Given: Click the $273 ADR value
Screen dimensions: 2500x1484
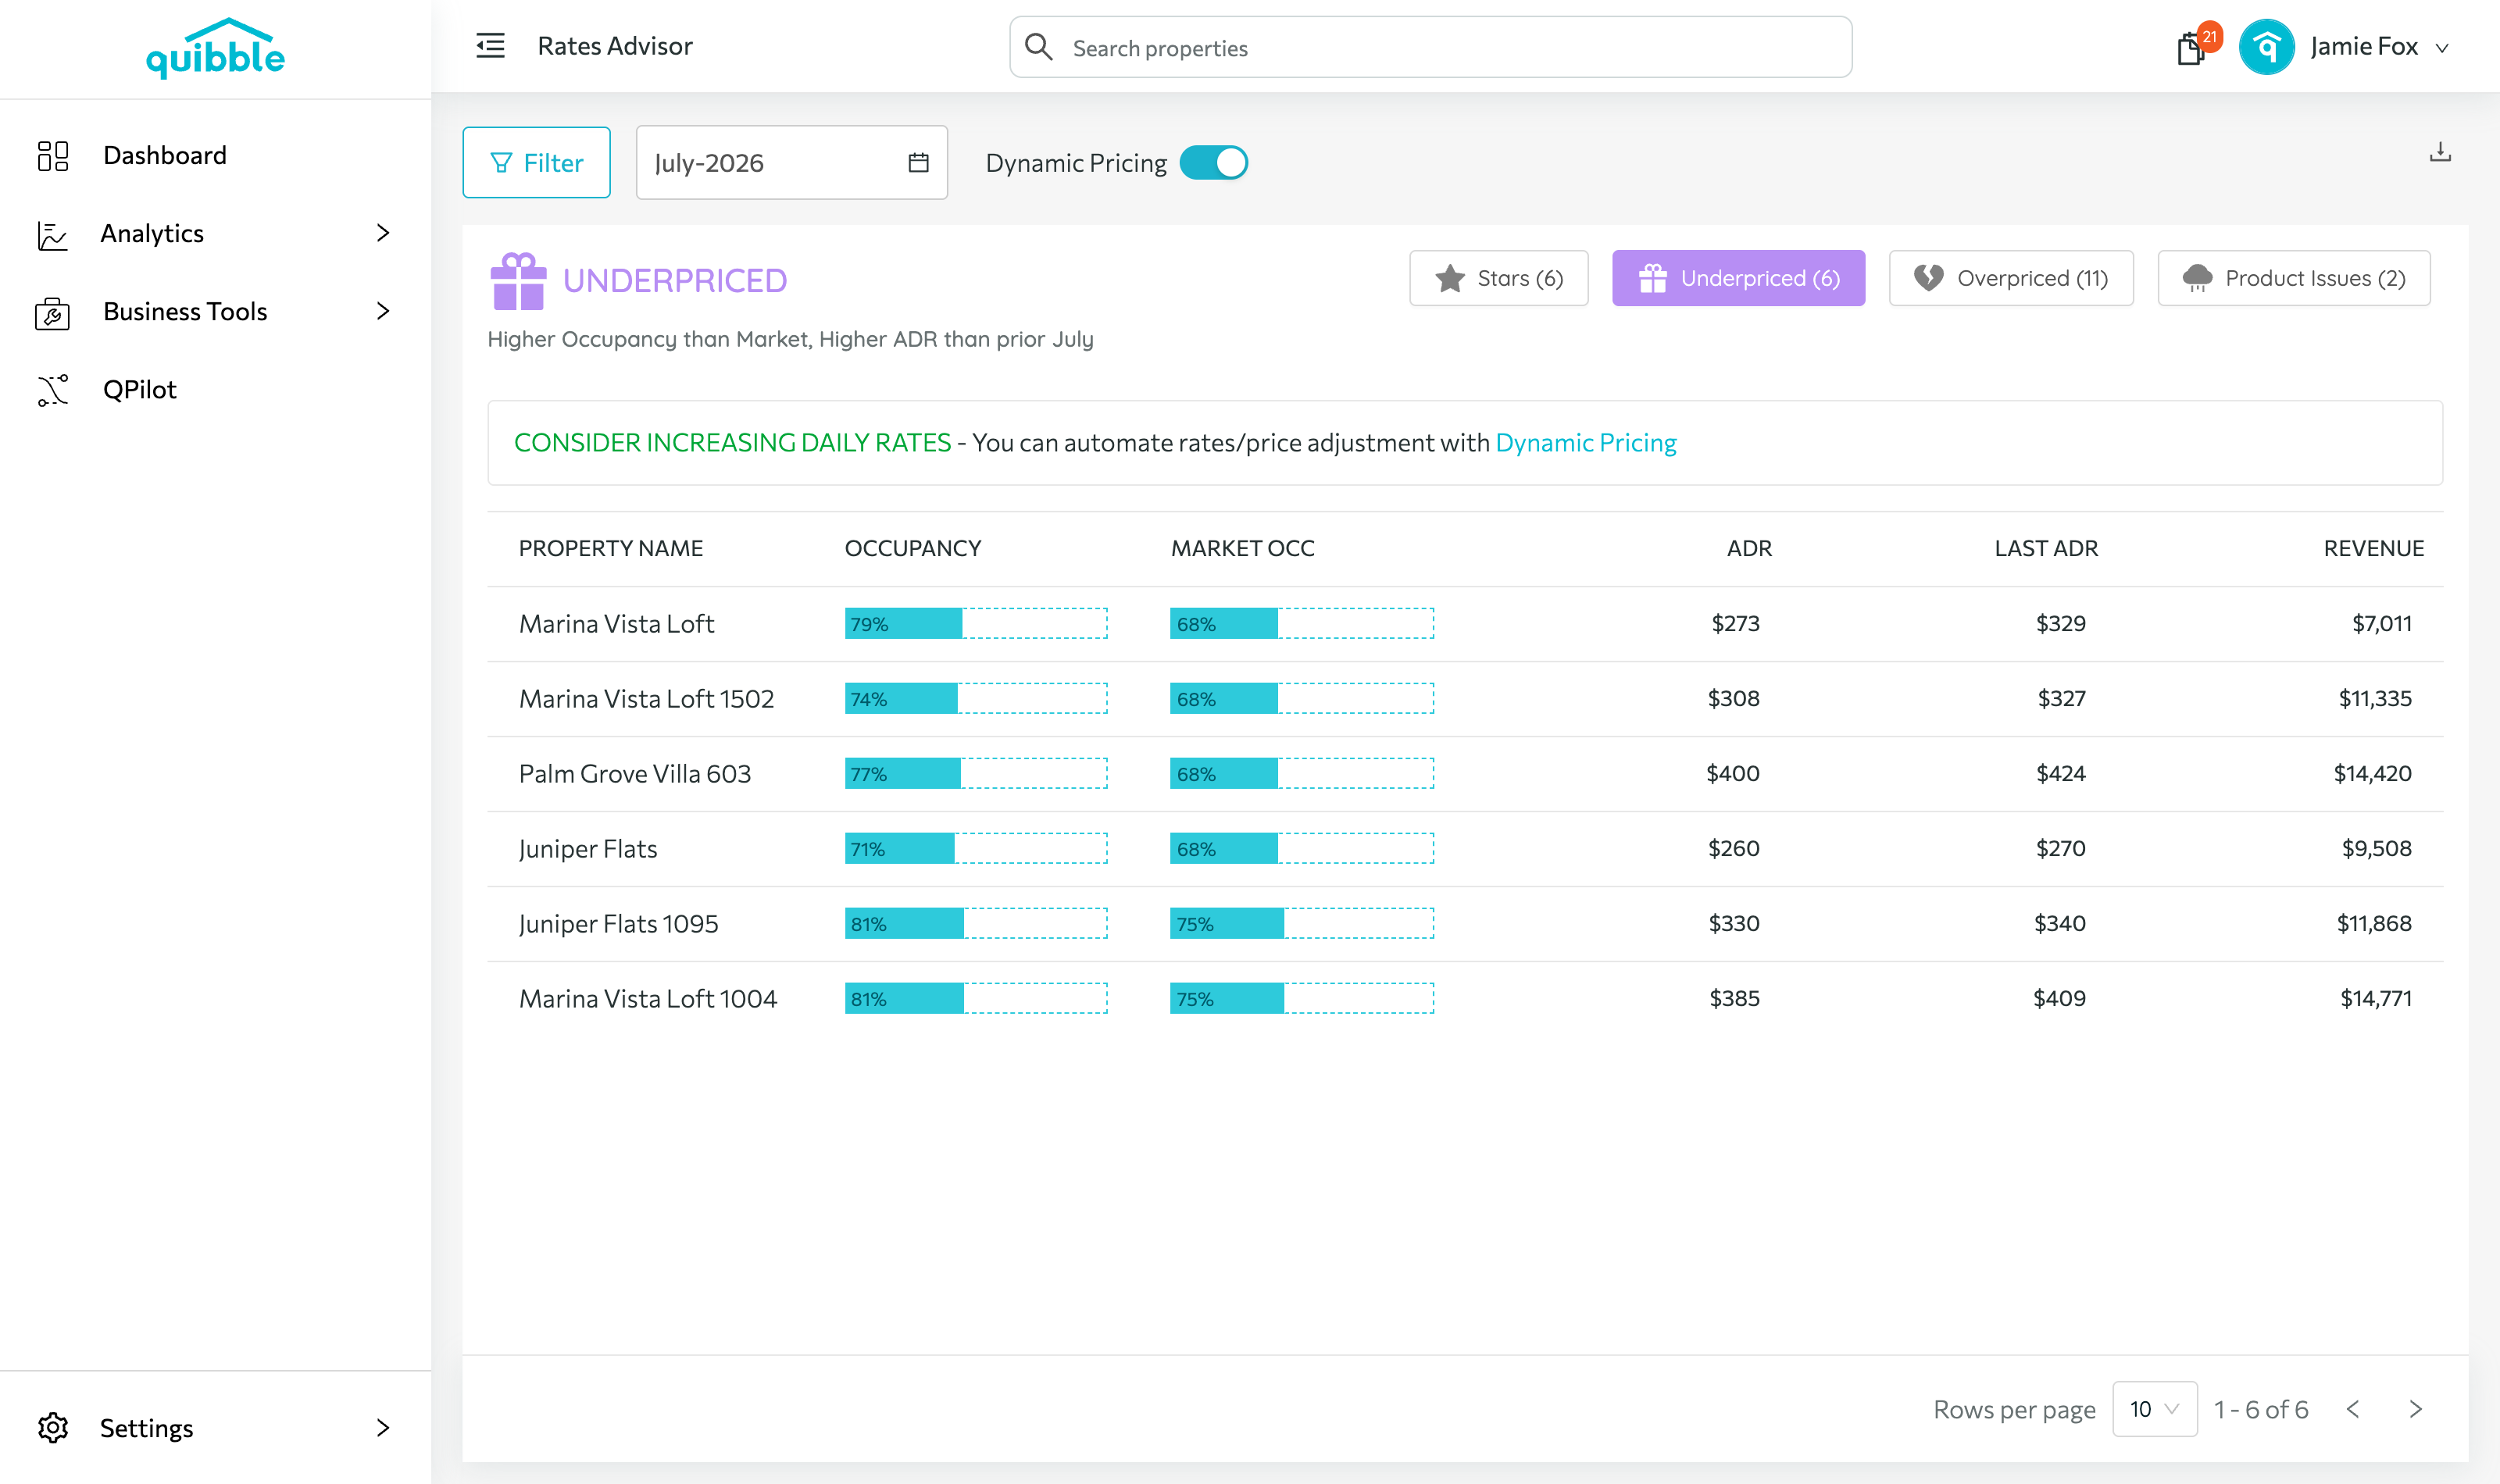Looking at the screenshot, I should 1735,624.
